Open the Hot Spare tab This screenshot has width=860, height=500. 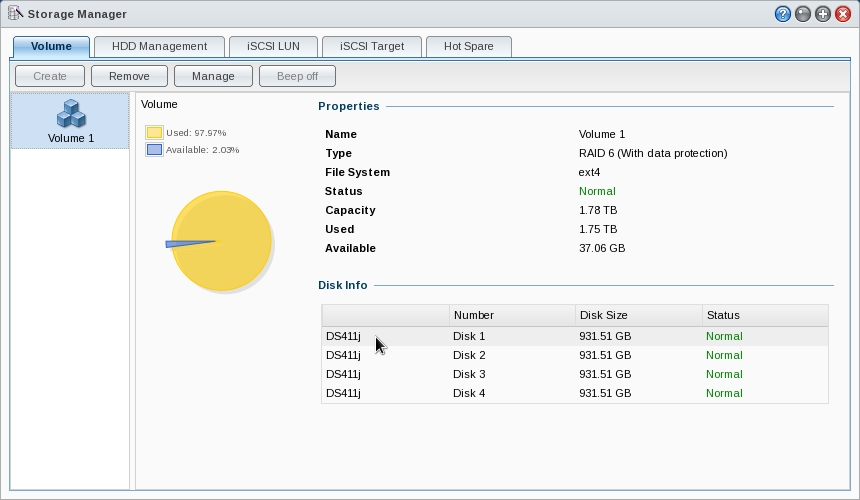[468, 47]
